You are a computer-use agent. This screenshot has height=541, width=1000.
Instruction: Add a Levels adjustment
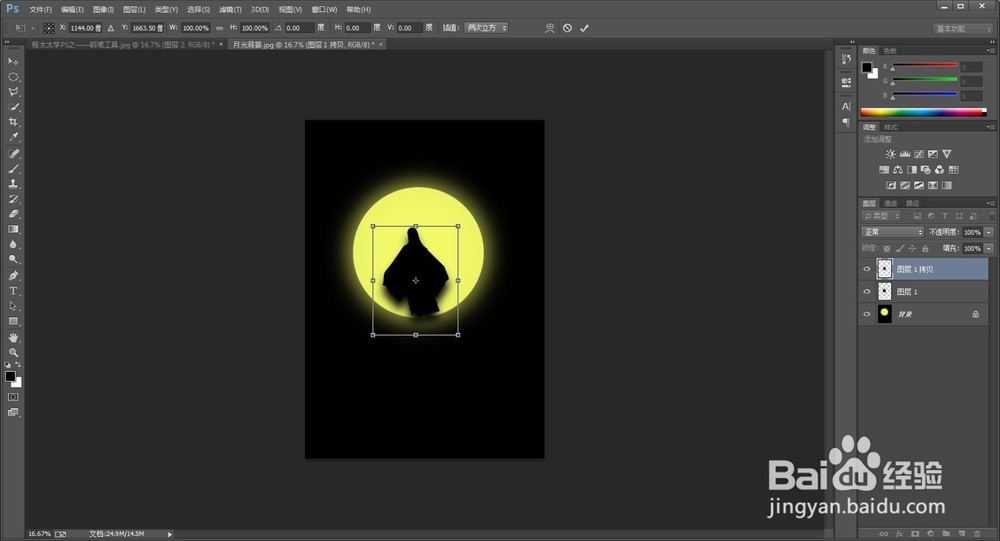click(x=904, y=154)
